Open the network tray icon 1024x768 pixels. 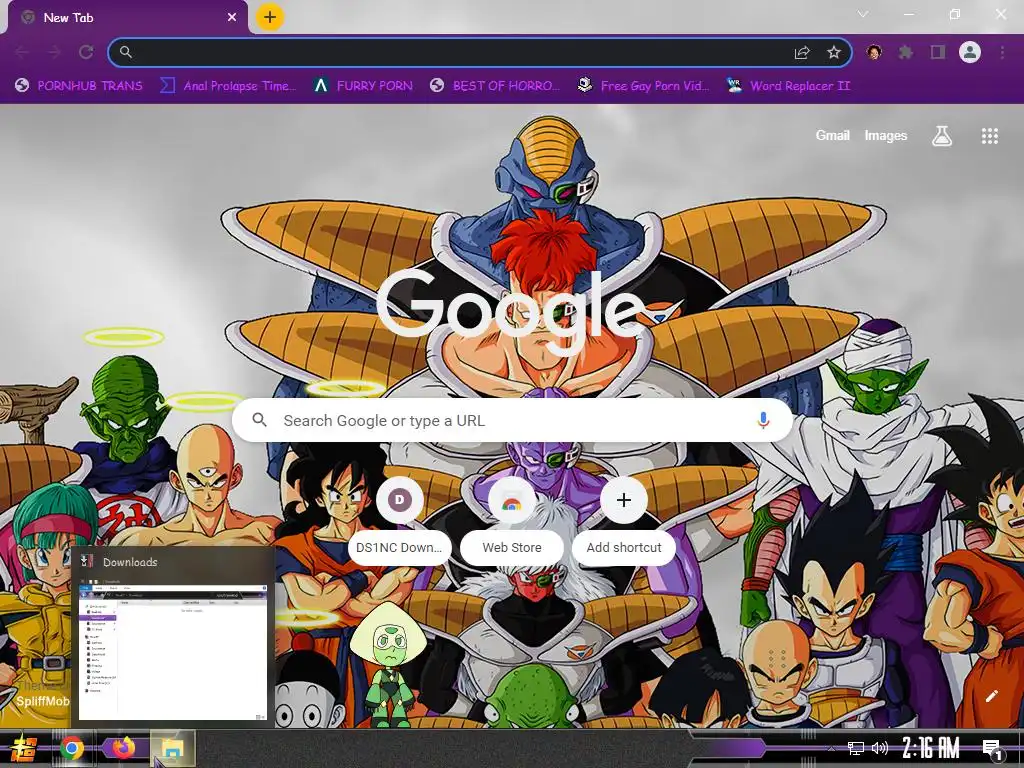[x=856, y=748]
